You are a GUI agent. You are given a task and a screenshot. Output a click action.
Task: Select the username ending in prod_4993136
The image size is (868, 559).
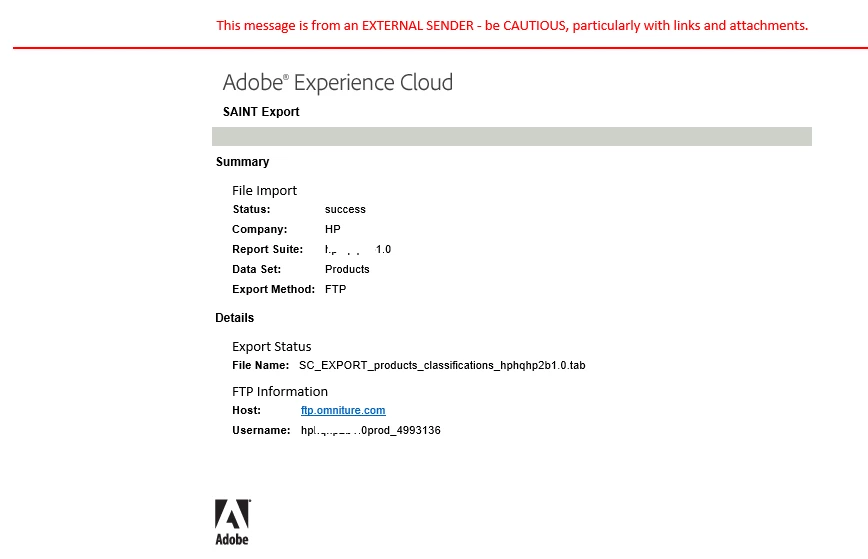click(371, 430)
